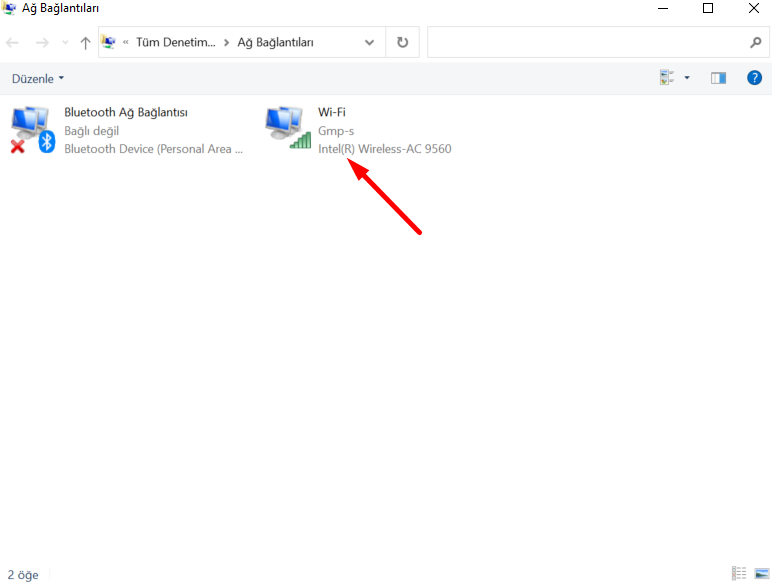Click Intel(R) Wireless-AC 9560 text
The image size is (772, 583).
tap(385, 149)
